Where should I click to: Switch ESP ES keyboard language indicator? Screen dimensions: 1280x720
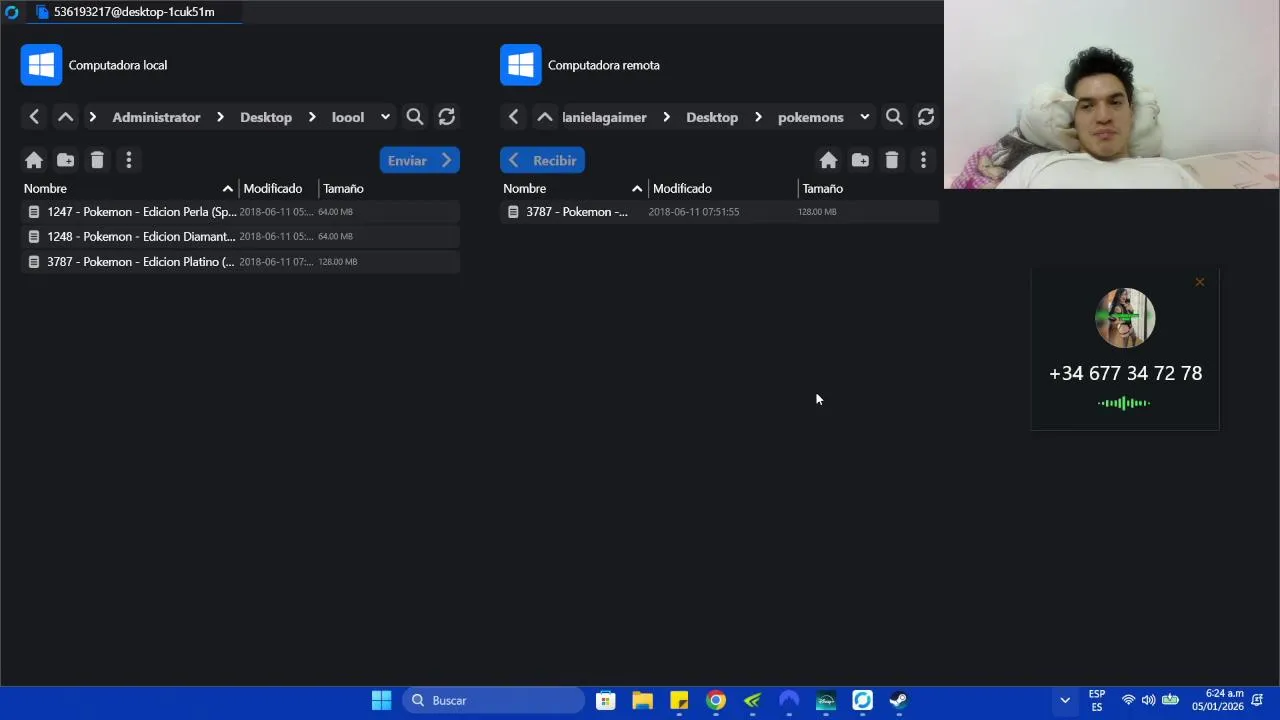tap(1097, 700)
